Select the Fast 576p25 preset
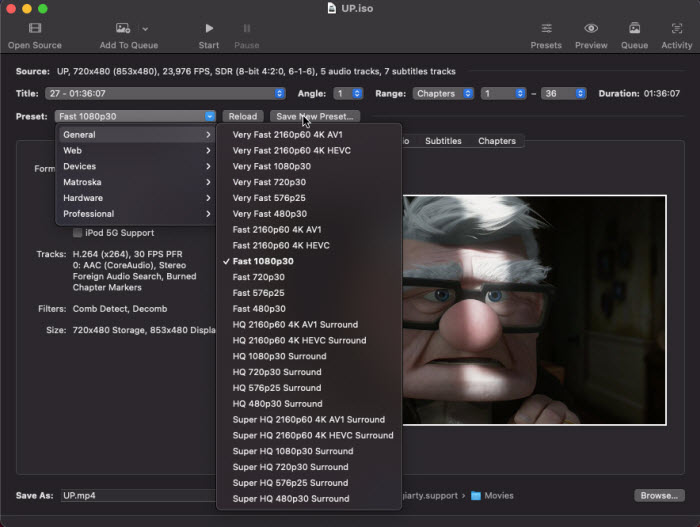Image resolution: width=700 pixels, height=527 pixels. pos(309,293)
